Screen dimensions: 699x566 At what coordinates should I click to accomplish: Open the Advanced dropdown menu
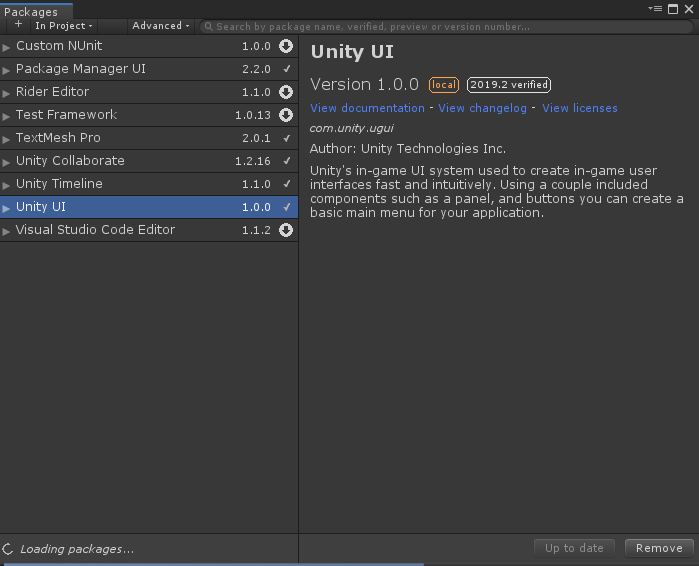(160, 26)
